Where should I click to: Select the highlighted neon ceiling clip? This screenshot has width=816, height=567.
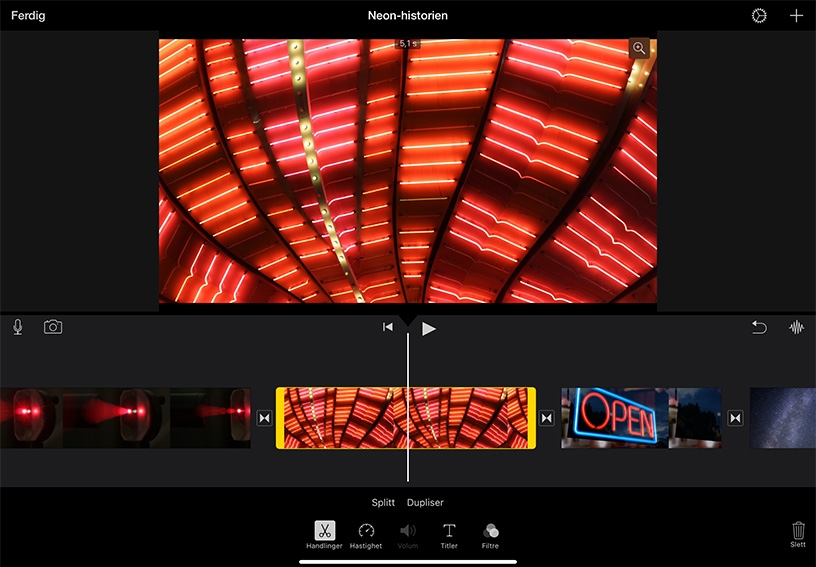click(x=406, y=418)
